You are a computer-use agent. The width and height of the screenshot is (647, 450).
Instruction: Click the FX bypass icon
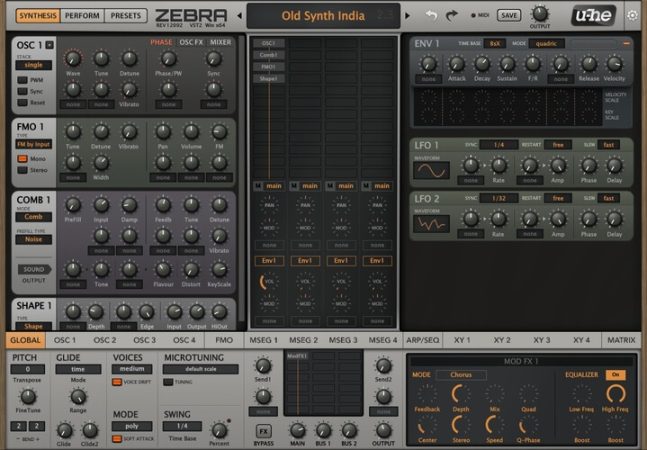pos(263,431)
